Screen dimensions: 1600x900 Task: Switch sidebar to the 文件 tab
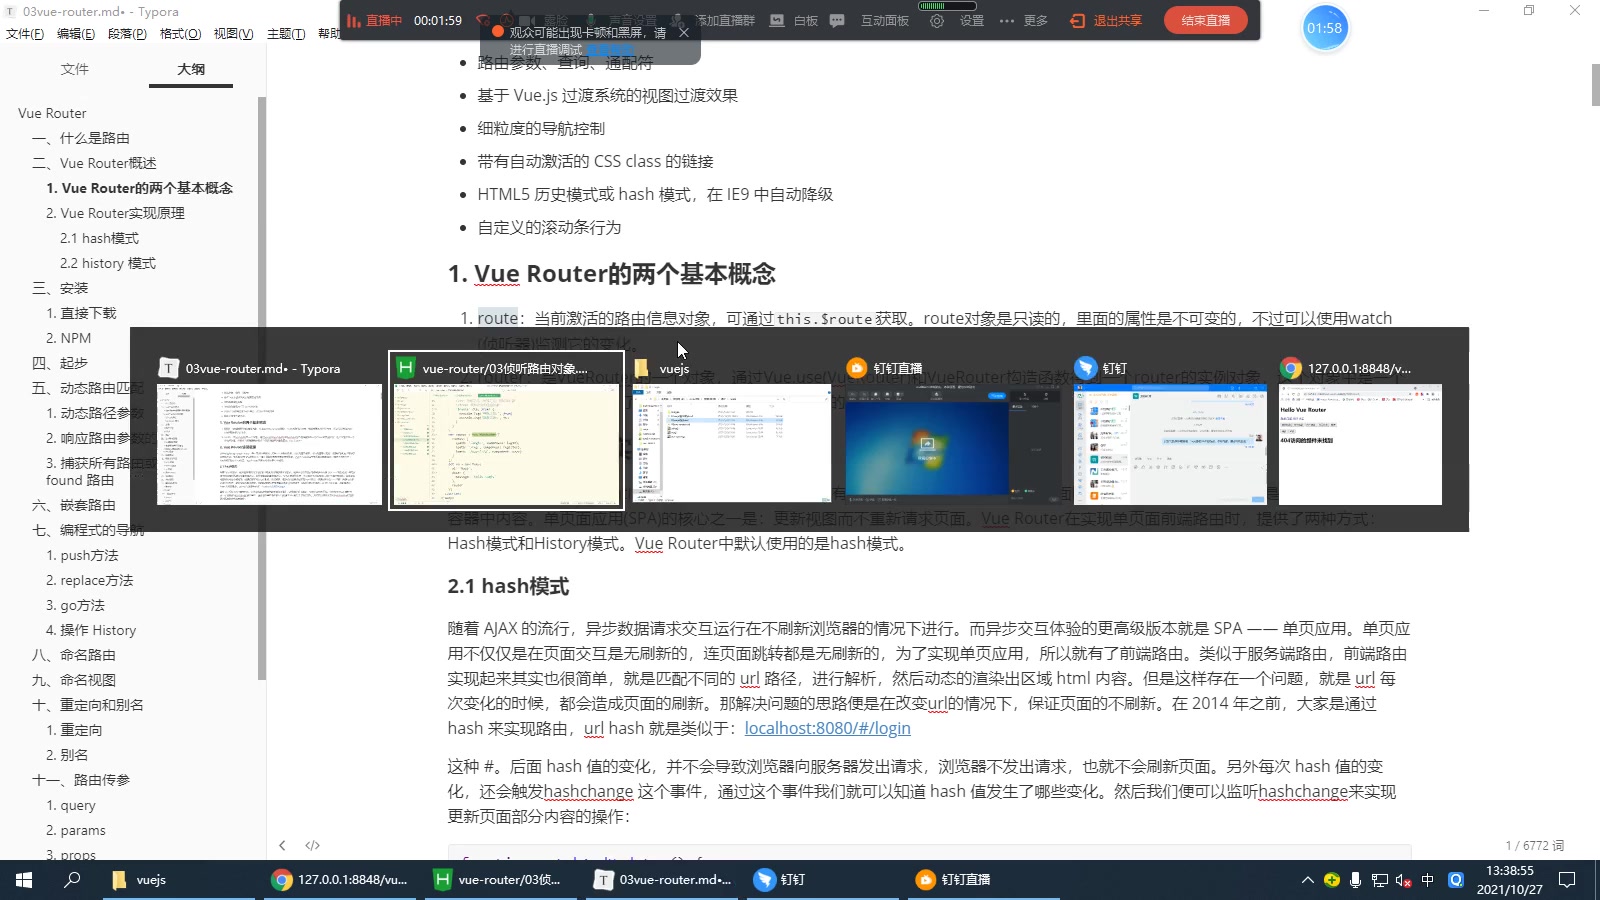click(75, 69)
